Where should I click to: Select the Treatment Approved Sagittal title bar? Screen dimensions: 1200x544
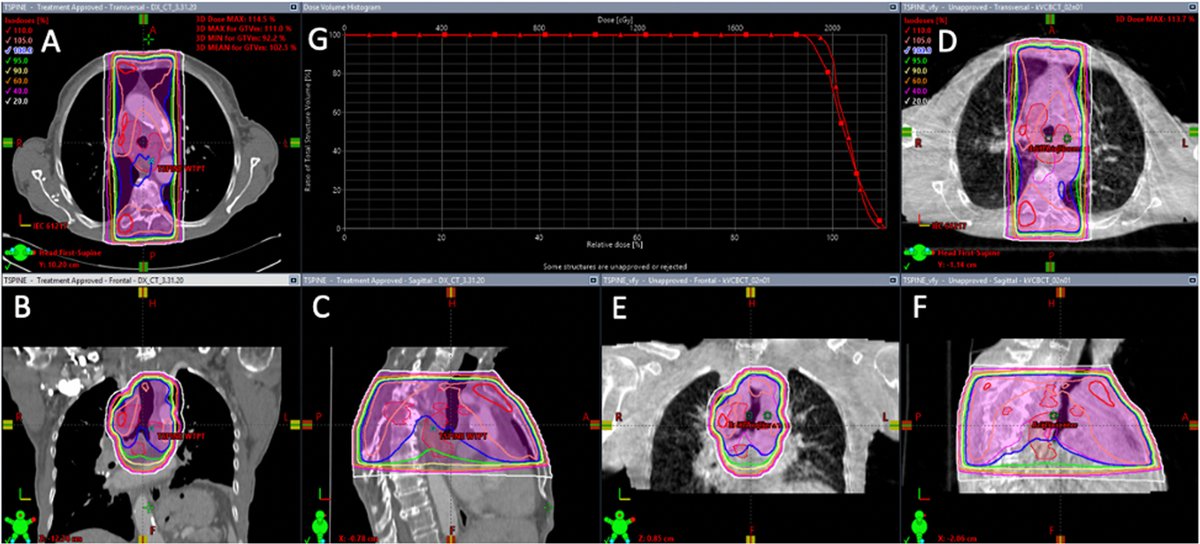(450, 282)
